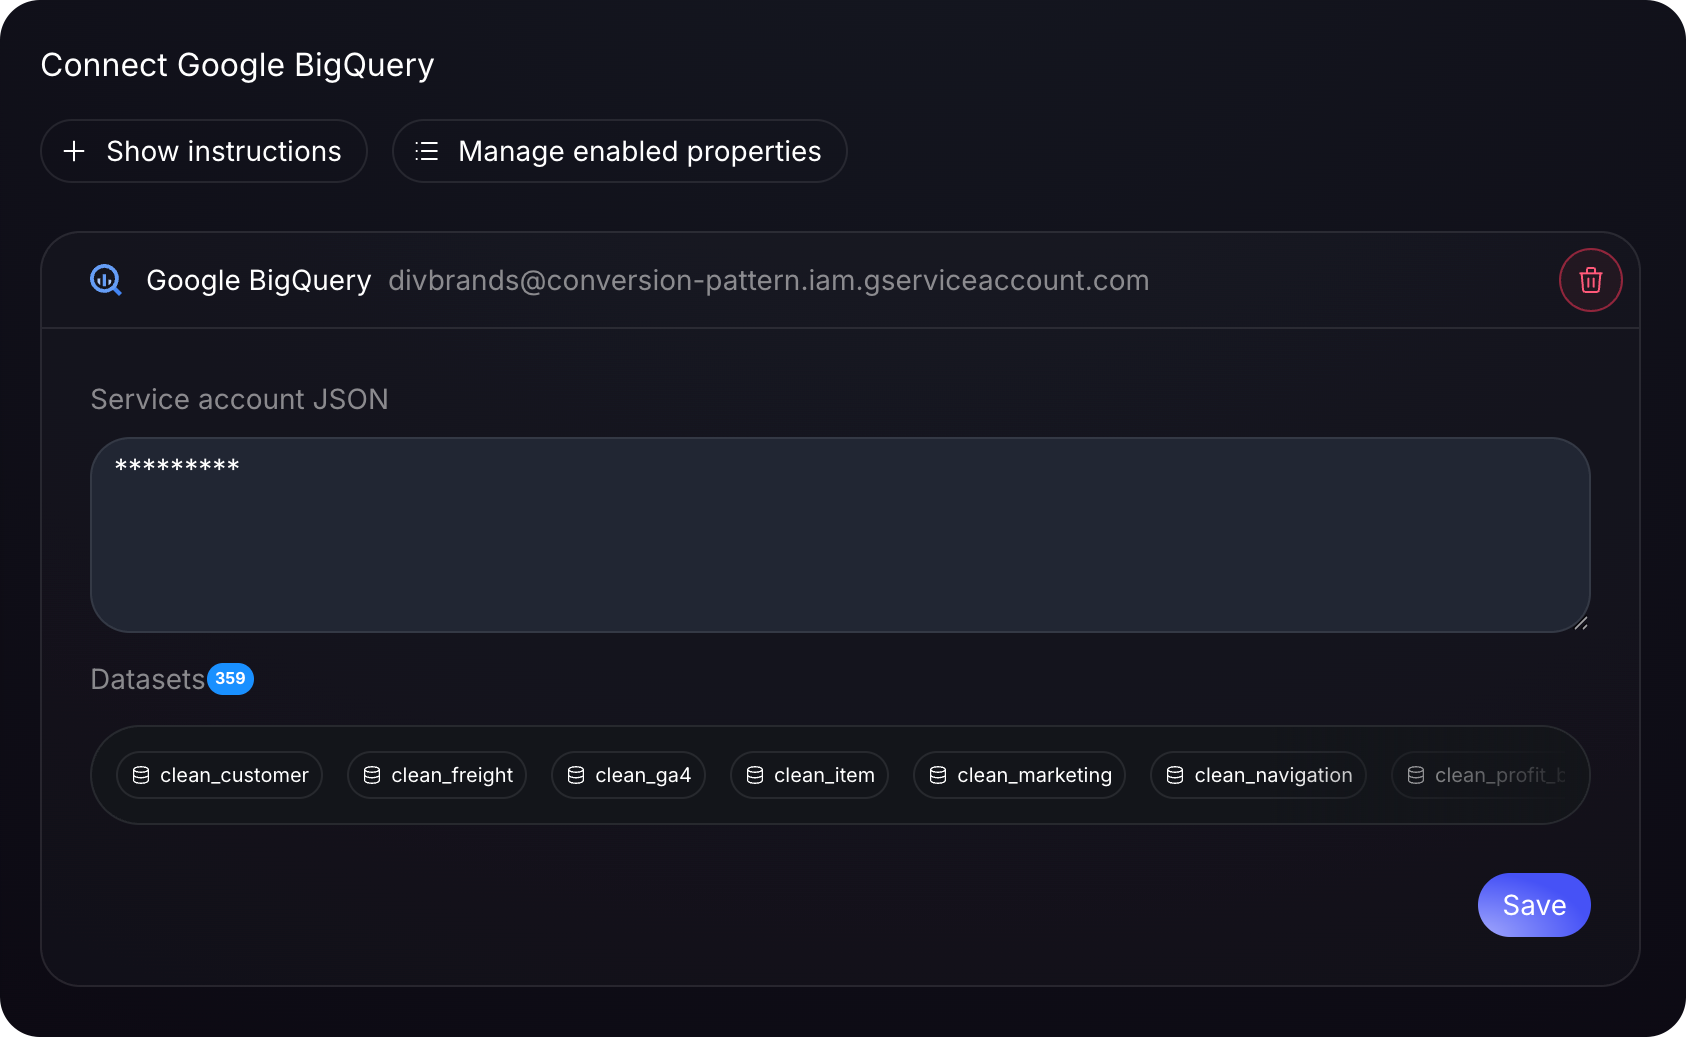
Task: Click the database icon on clean_item
Action: coord(755,775)
